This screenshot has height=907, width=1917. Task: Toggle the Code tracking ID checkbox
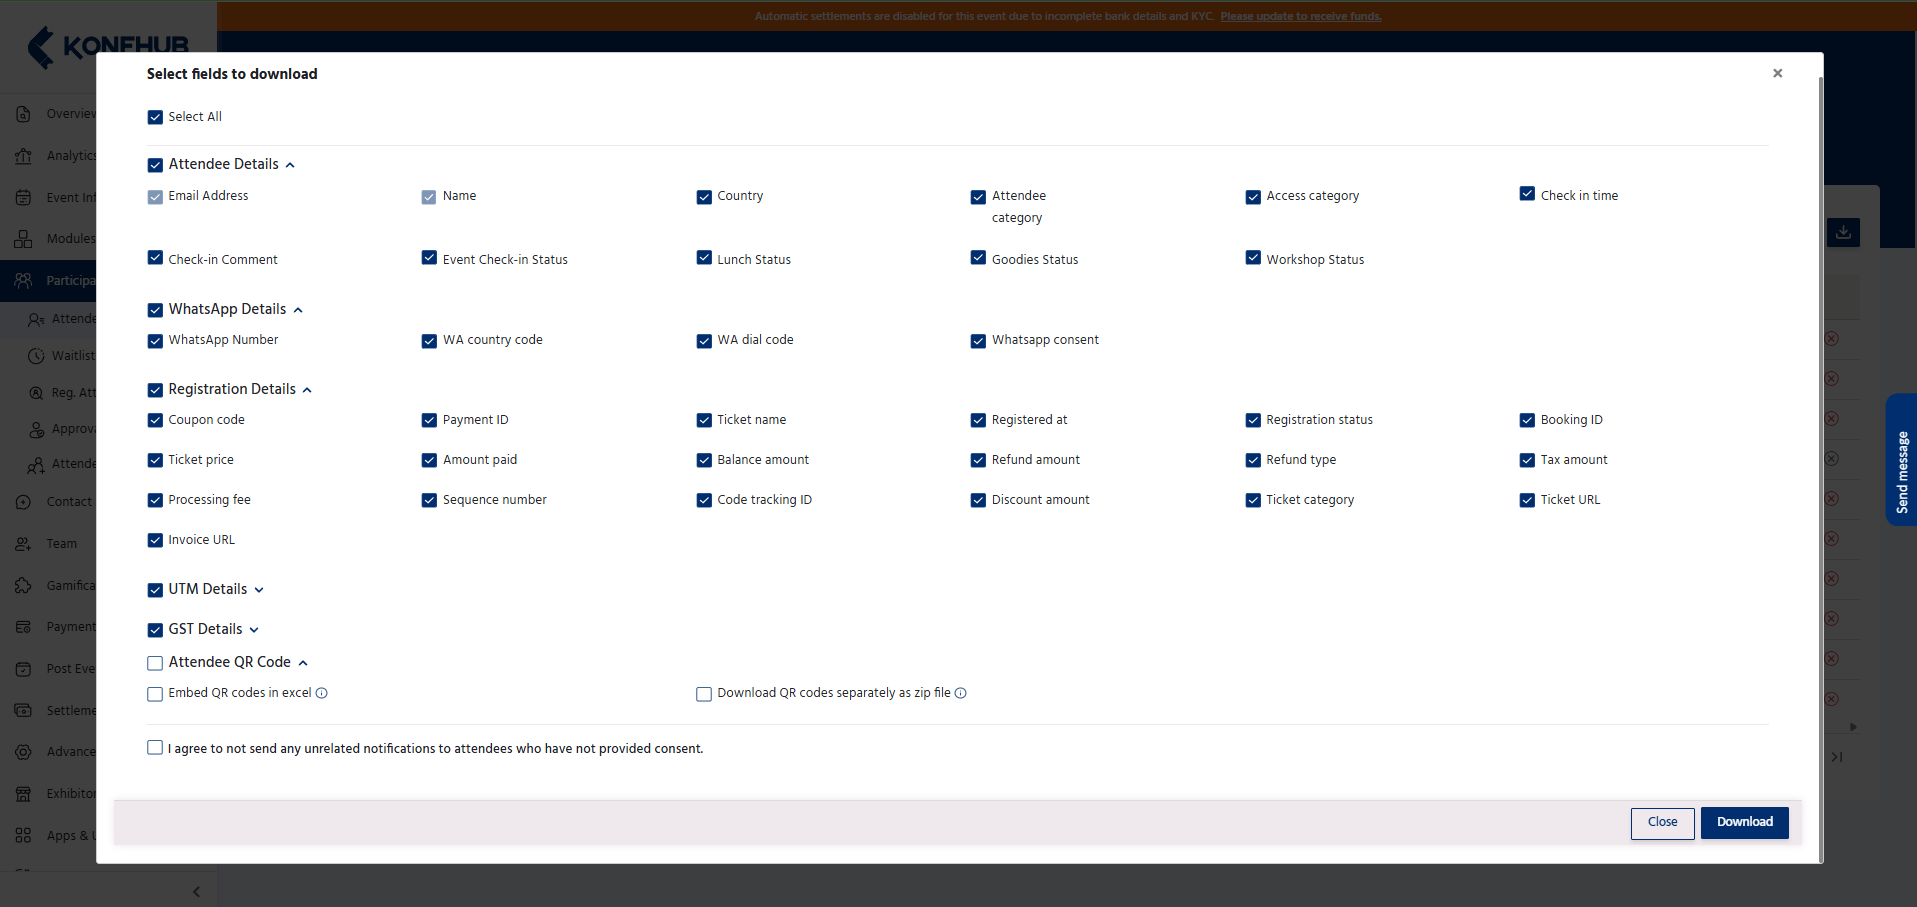[704, 500]
